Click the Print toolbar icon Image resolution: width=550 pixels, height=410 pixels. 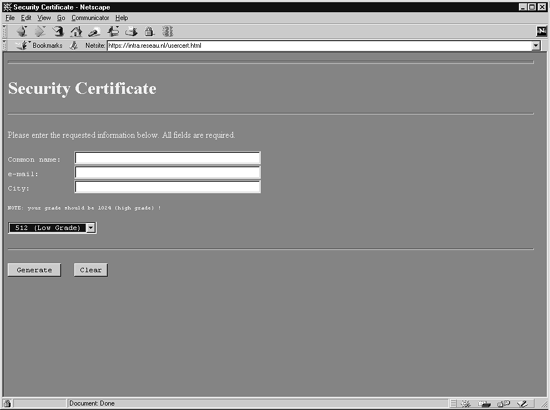[x=131, y=32]
